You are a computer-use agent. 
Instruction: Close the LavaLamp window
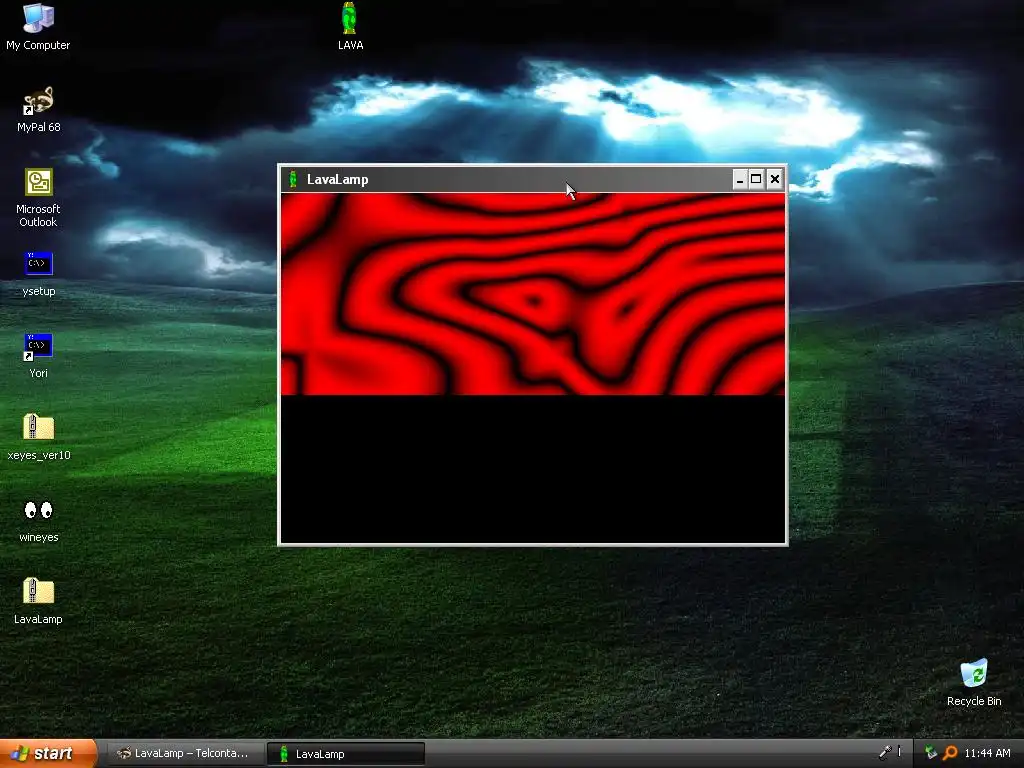coord(775,179)
